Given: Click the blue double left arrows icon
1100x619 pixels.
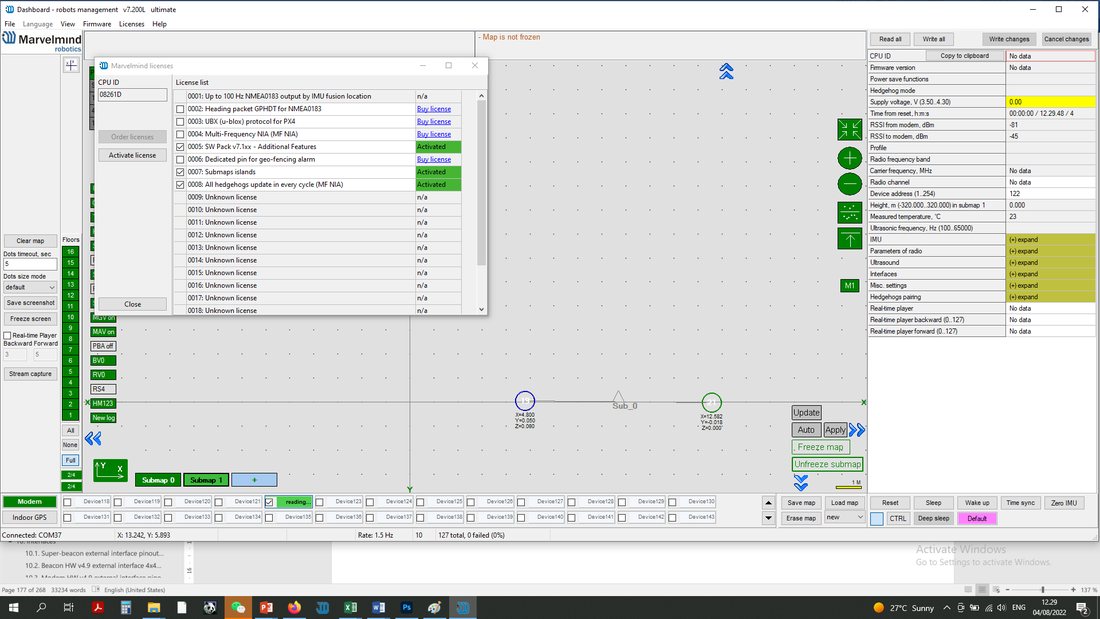Looking at the screenshot, I should point(93,439).
